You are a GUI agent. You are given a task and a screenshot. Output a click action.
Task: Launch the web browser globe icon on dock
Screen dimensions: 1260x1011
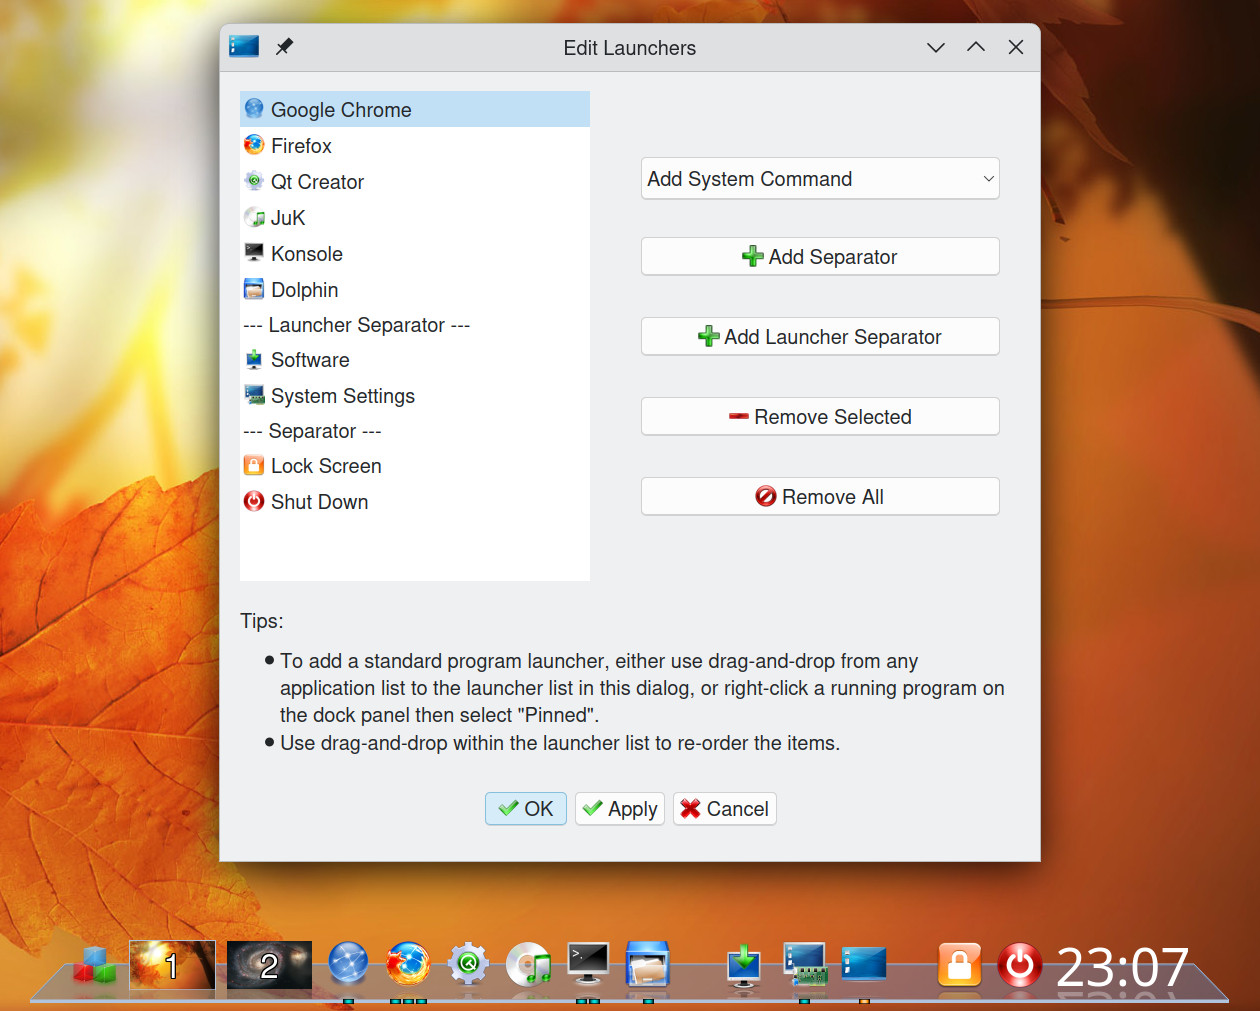coord(348,965)
